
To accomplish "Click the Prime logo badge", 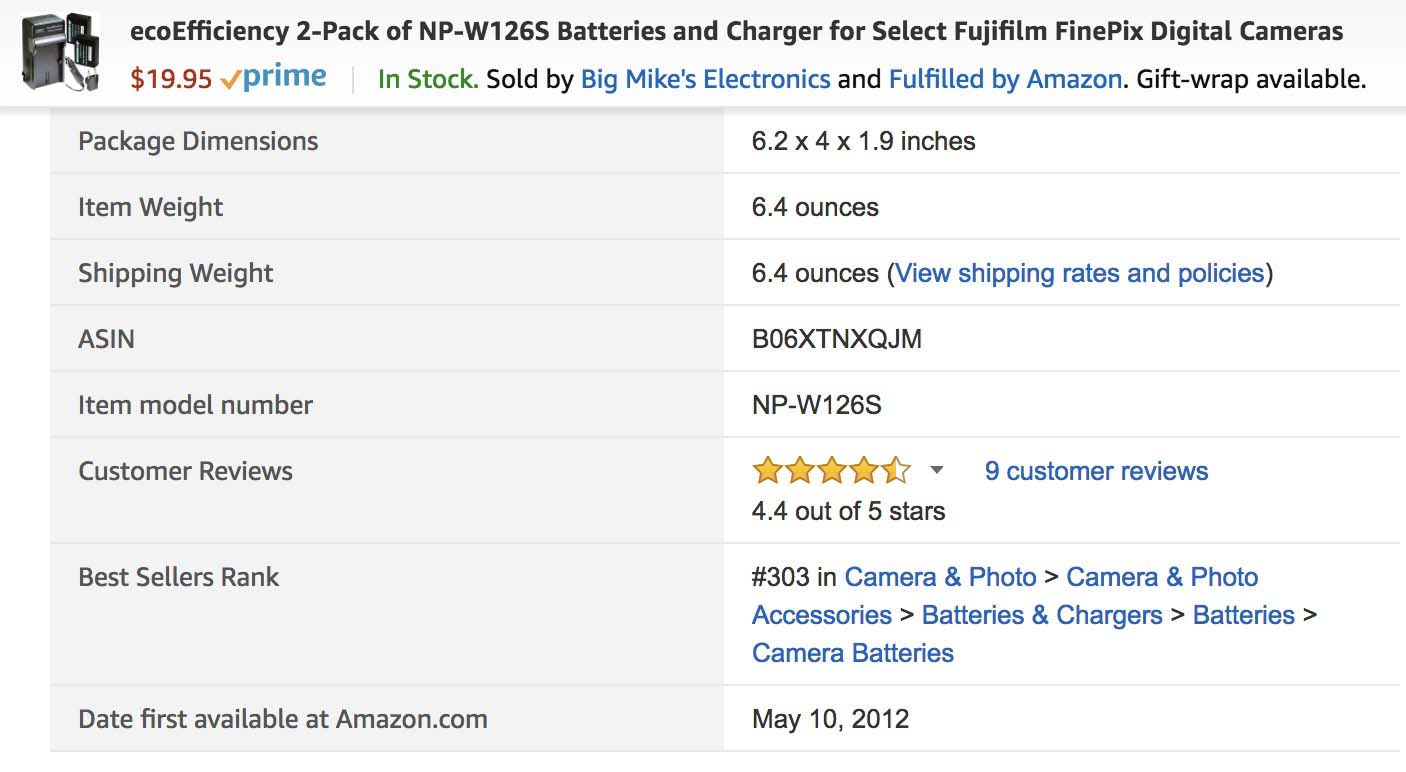I will point(273,78).
